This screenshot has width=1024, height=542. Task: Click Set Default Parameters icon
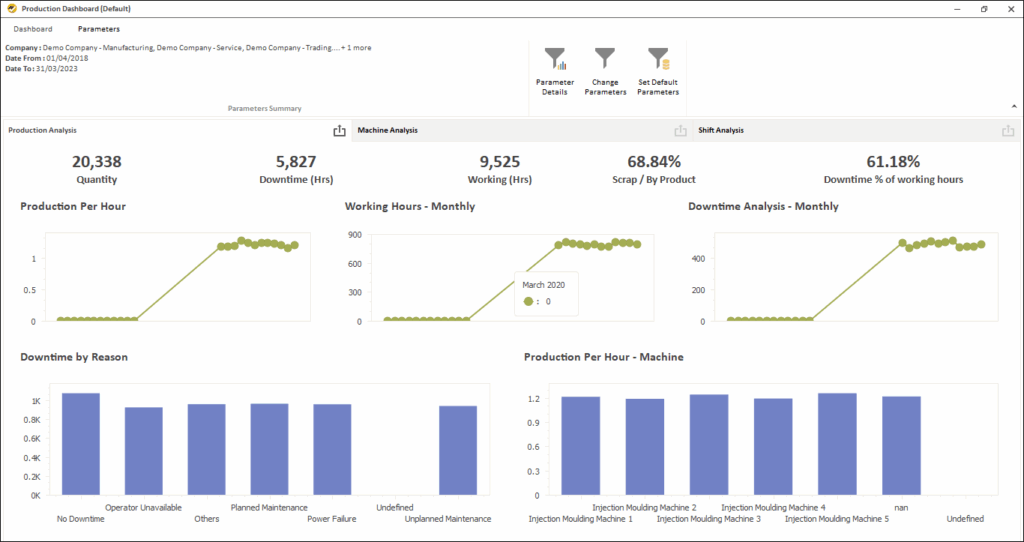click(658, 59)
